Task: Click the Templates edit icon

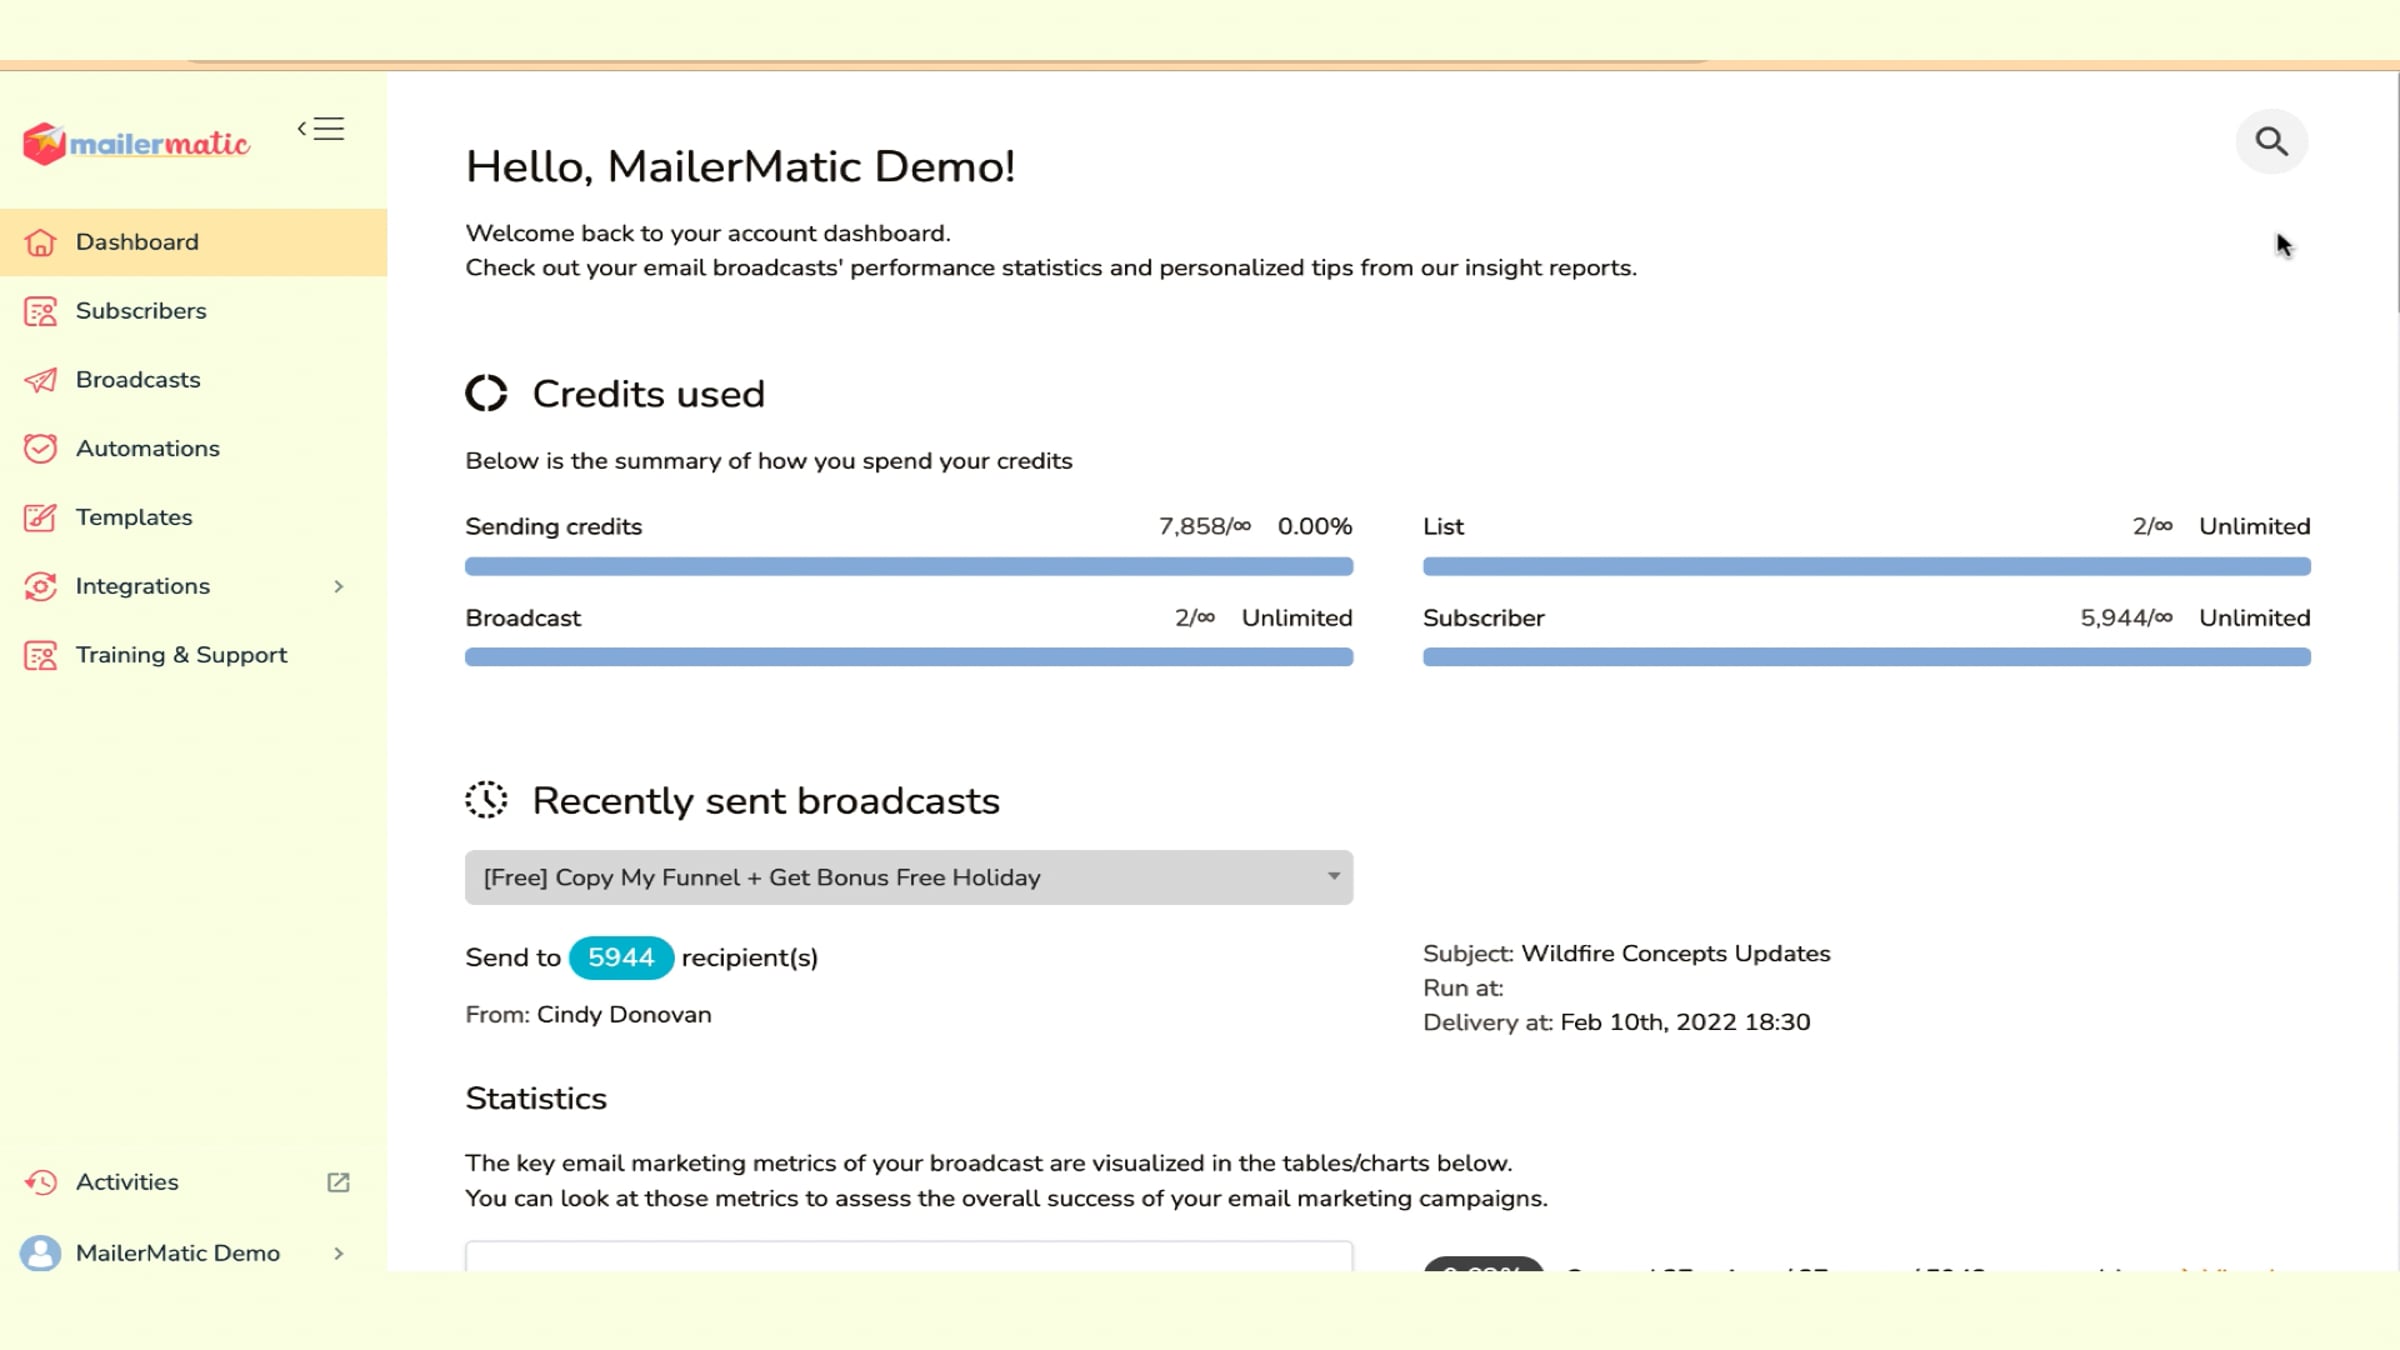Action: click(40, 518)
